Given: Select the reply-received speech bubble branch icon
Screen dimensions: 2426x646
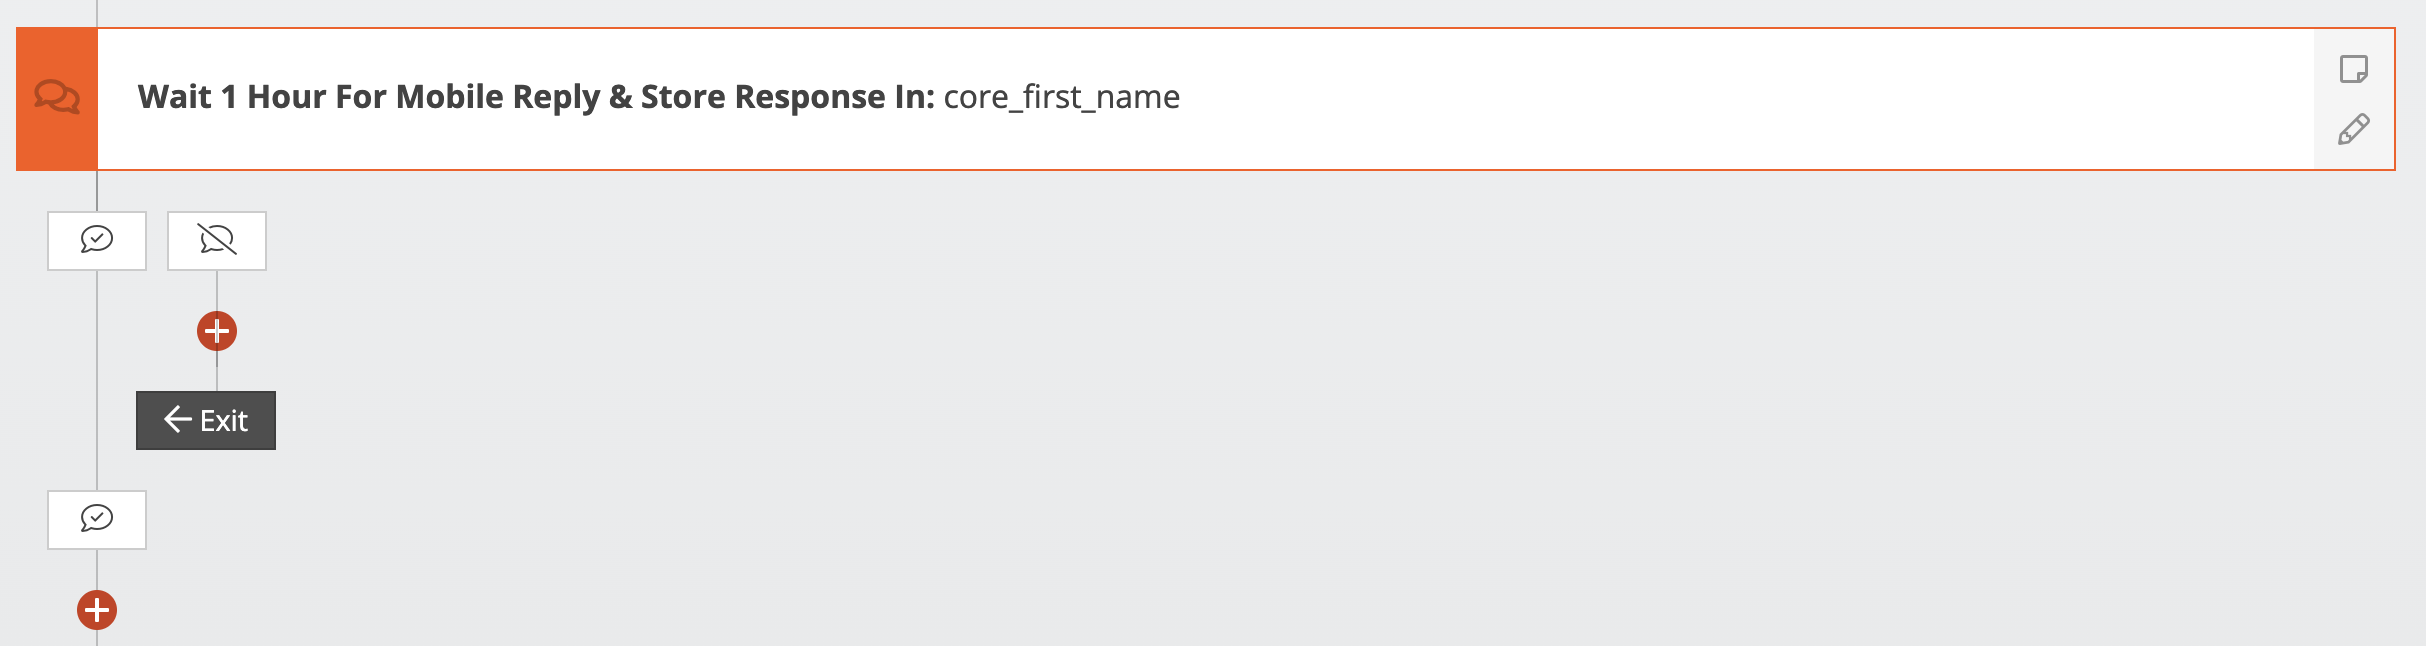Looking at the screenshot, I should pos(96,240).
